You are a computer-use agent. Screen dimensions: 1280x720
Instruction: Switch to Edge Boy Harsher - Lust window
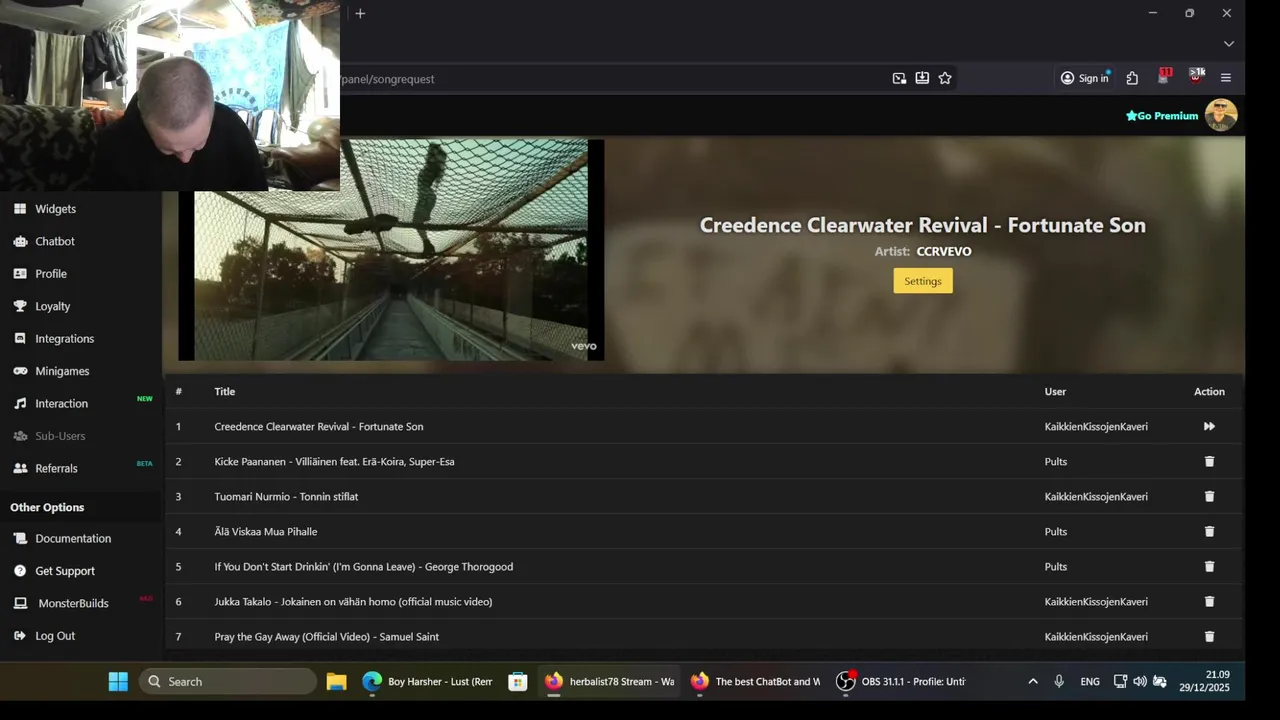coord(427,681)
